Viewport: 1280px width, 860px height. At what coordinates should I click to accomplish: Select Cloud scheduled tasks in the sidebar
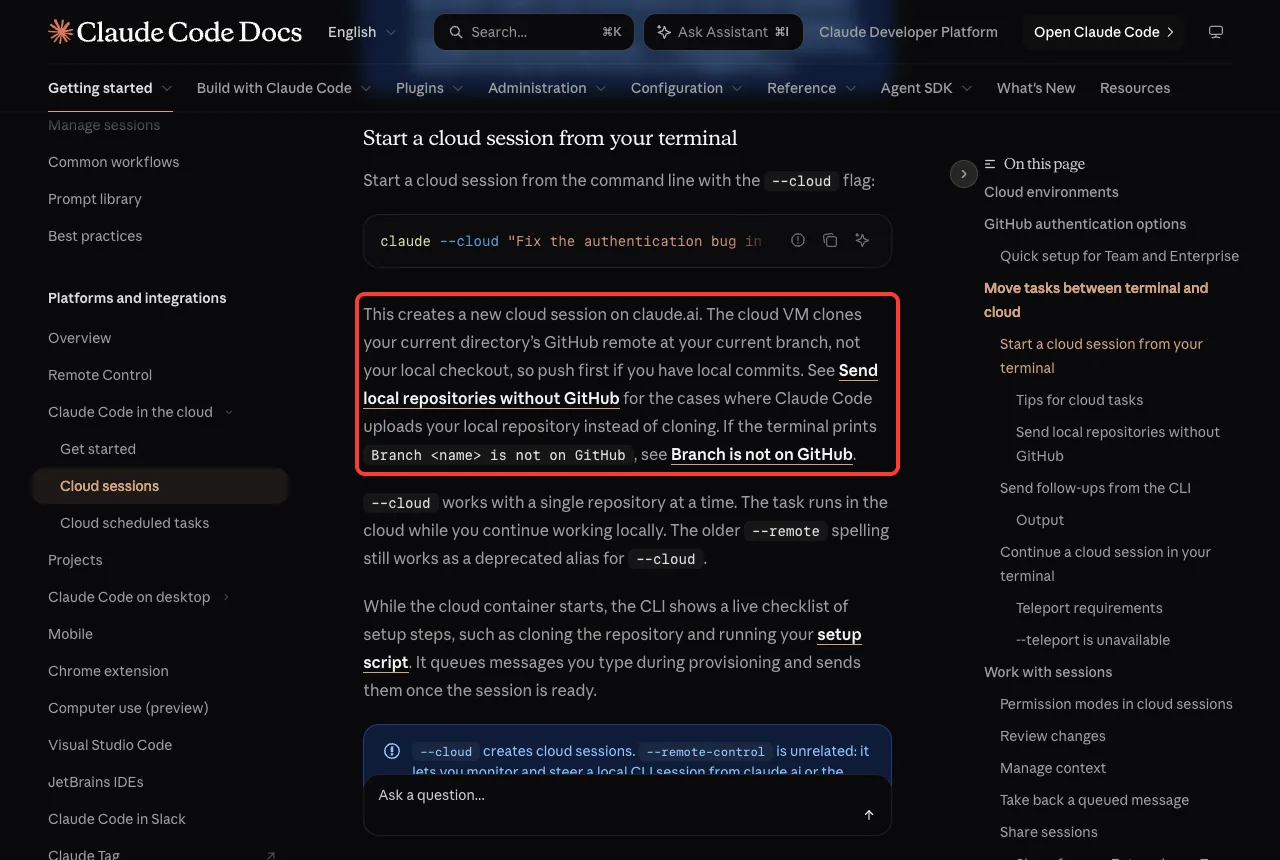pos(135,523)
